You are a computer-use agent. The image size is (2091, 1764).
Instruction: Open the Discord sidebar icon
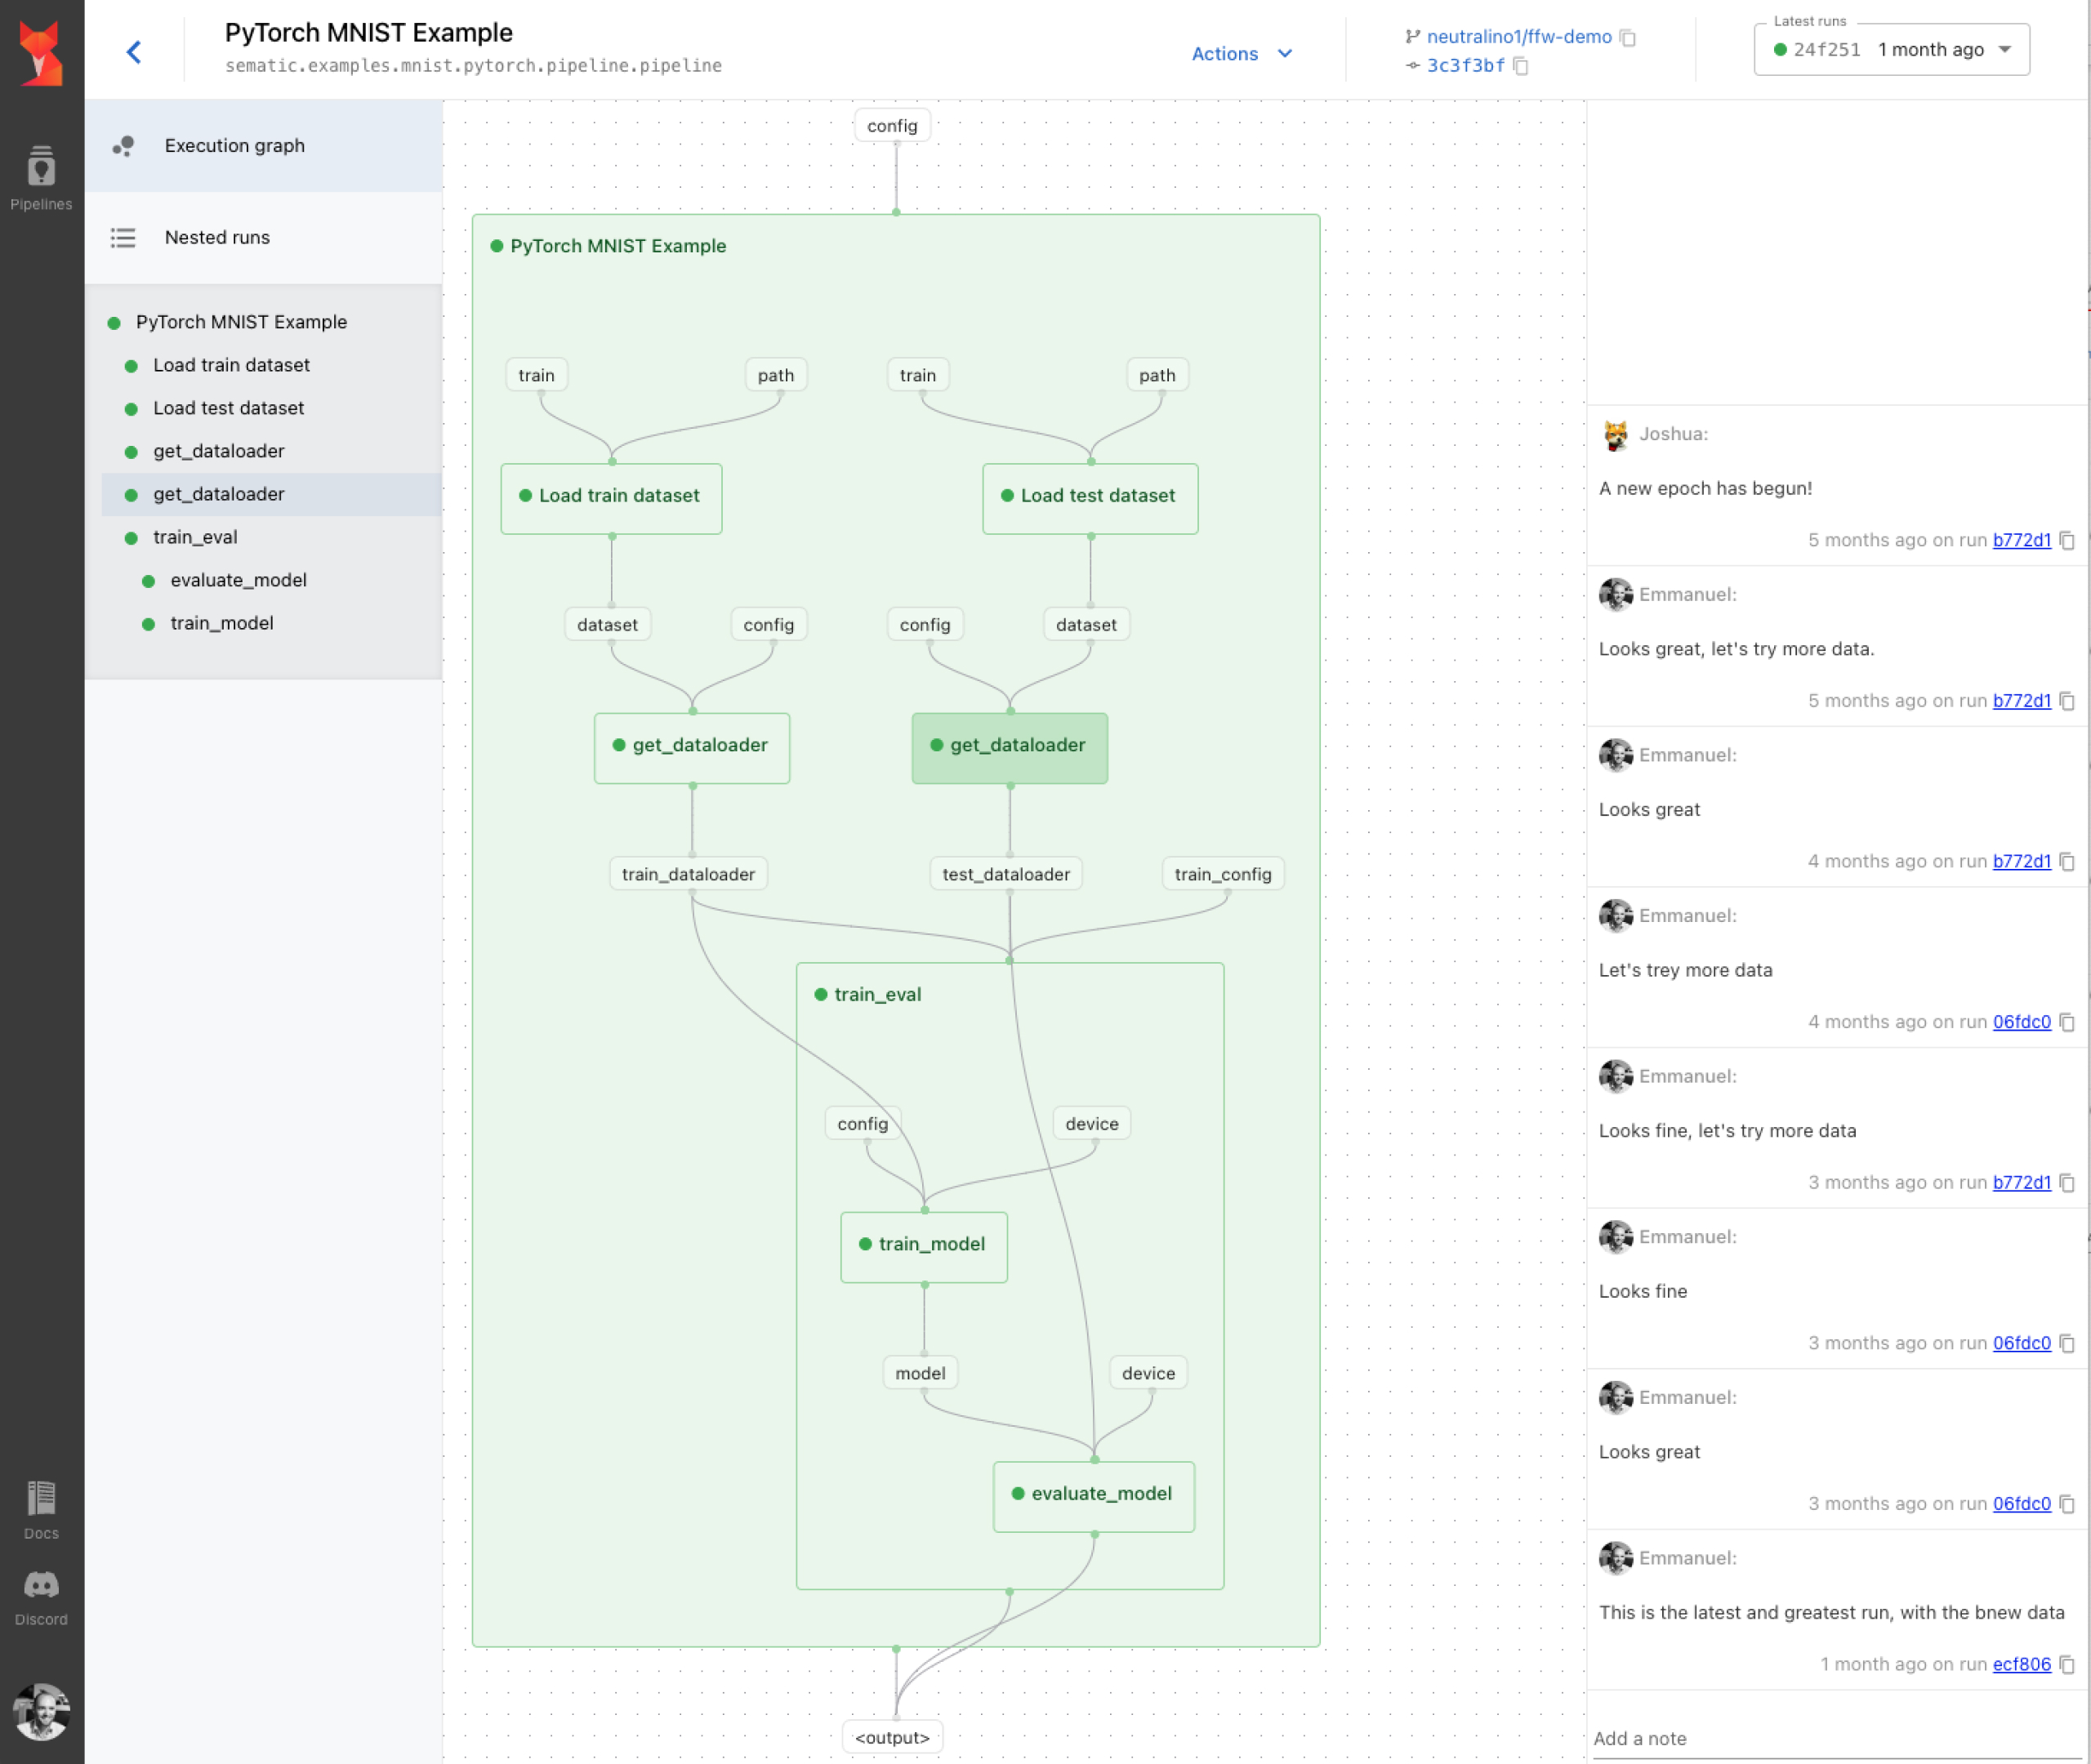41,1597
